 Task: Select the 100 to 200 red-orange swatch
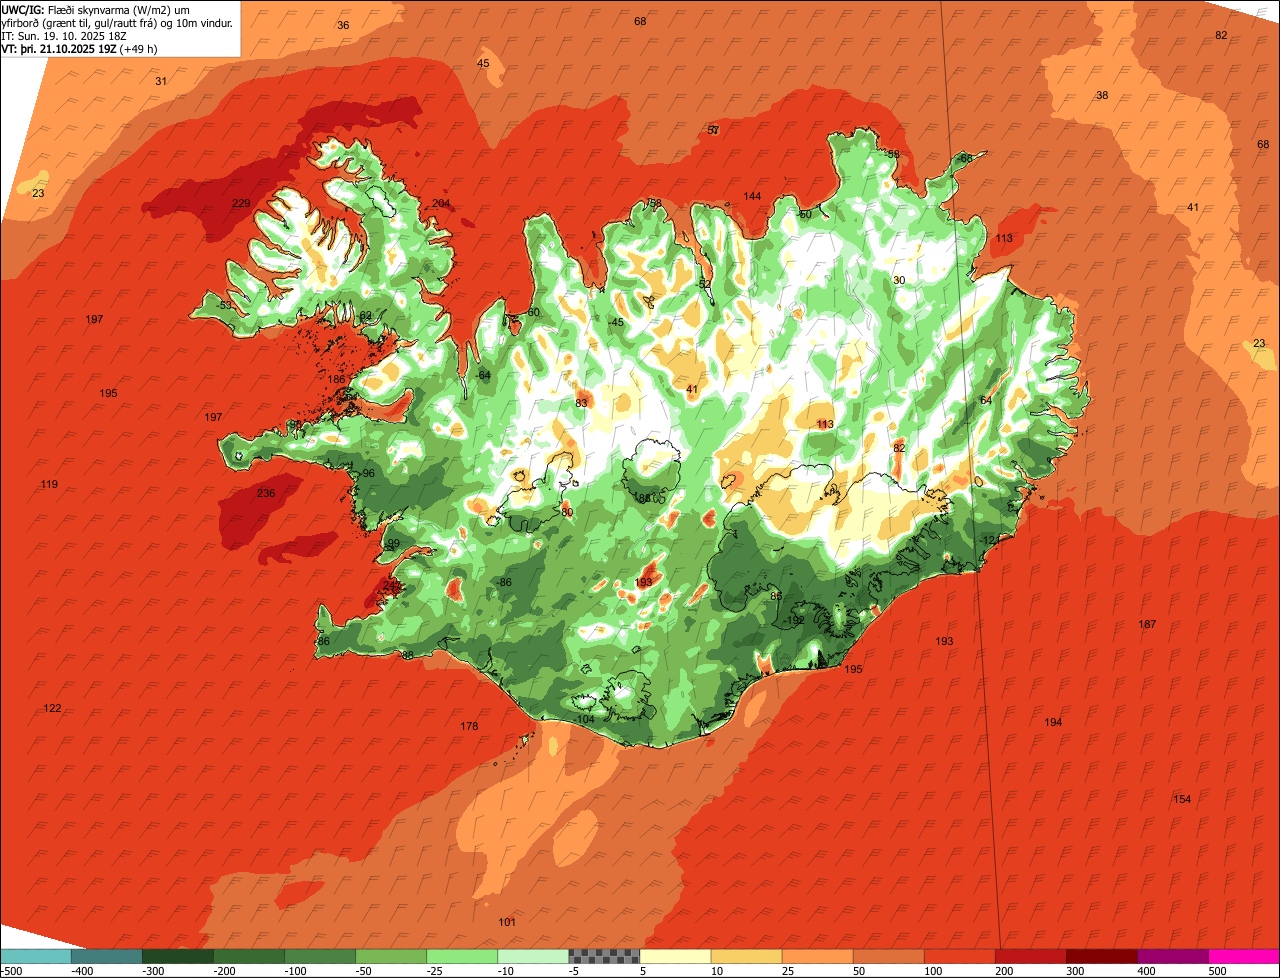(959, 956)
